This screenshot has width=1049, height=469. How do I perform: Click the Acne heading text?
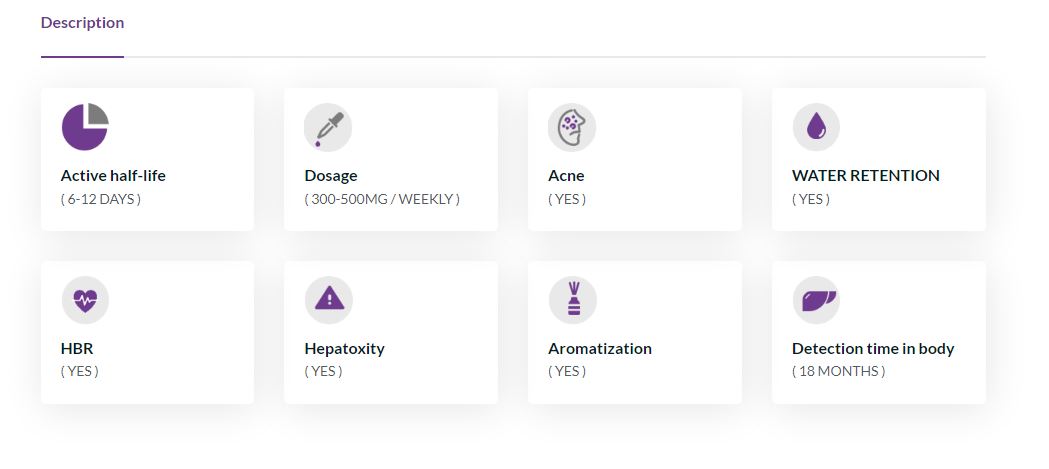(566, 176)
